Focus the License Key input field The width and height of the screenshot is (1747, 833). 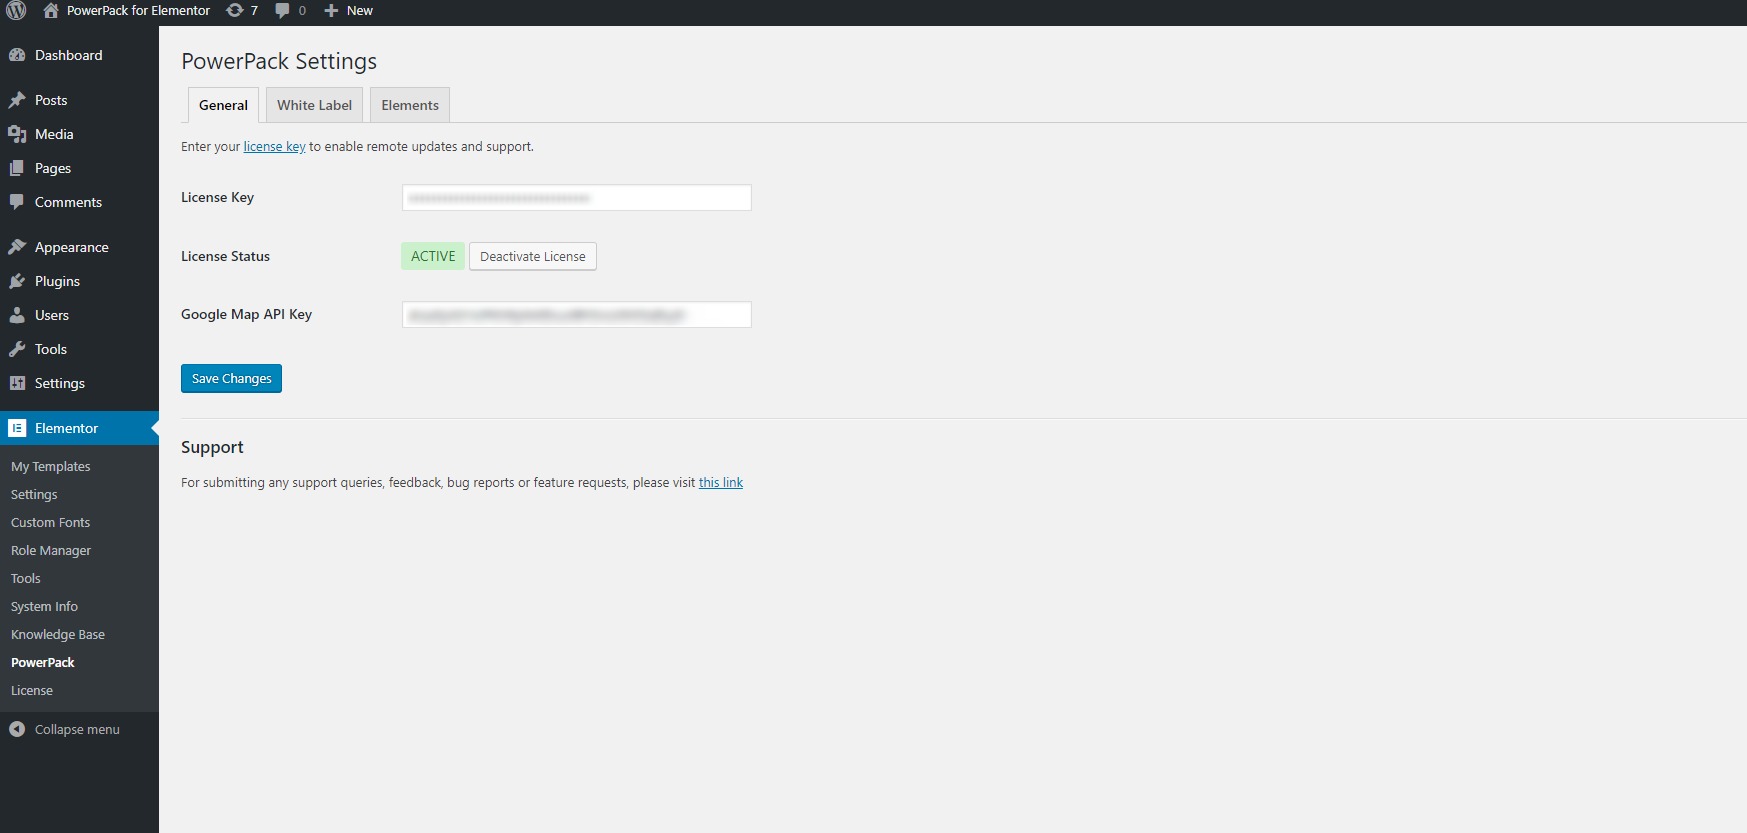[x=576, y=197]
